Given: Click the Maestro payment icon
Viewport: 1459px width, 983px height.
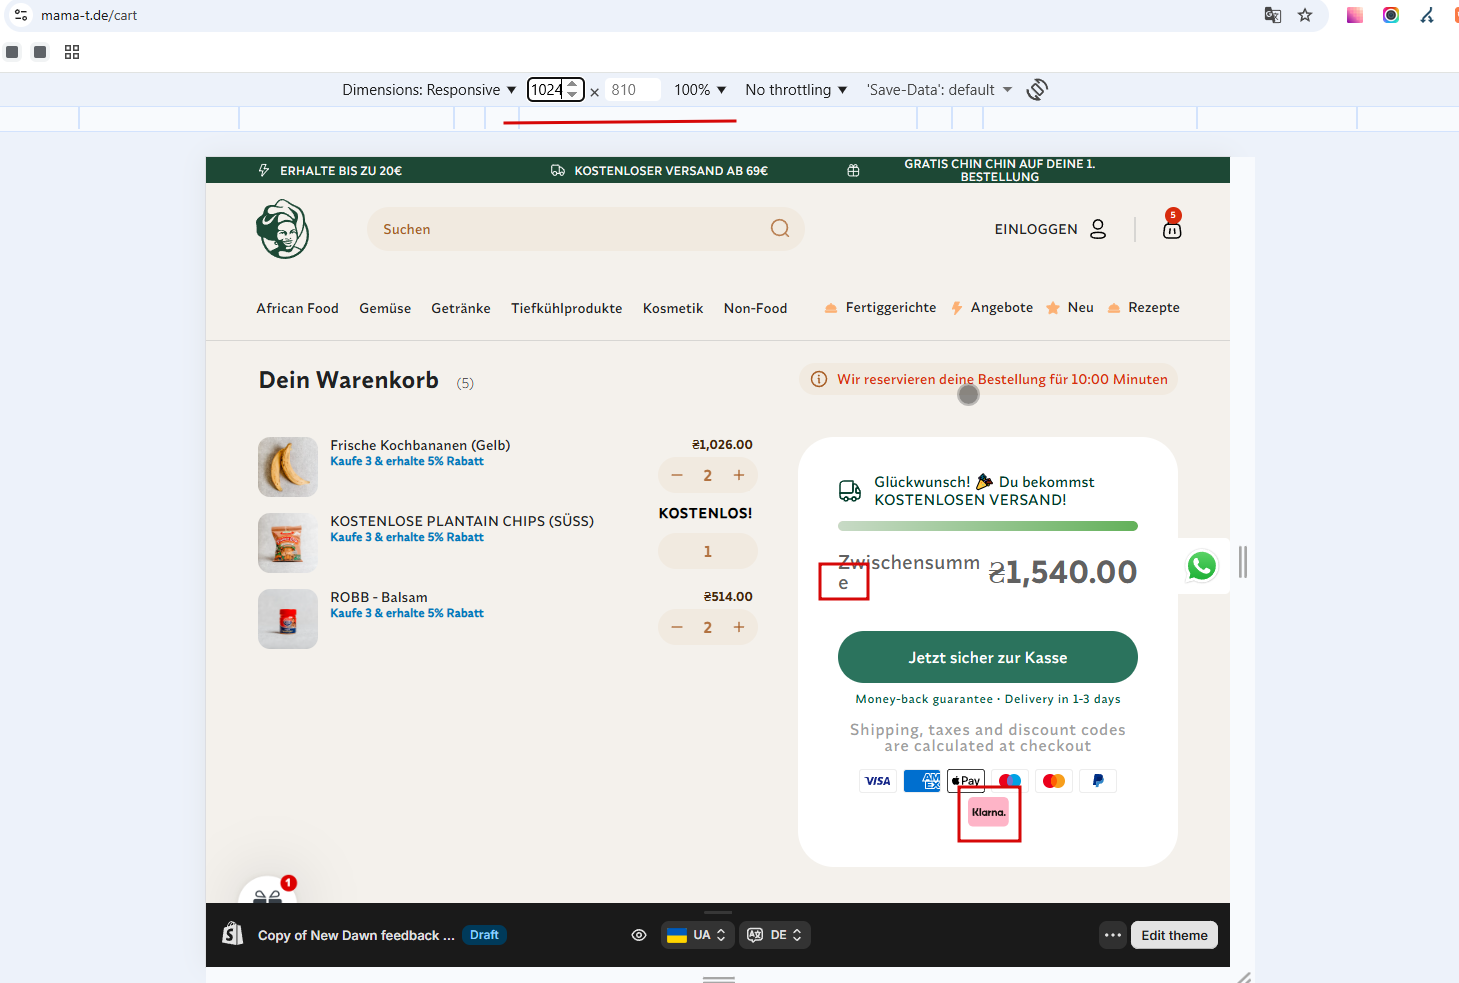Looking at the screenshot, I should [1010, 781].
